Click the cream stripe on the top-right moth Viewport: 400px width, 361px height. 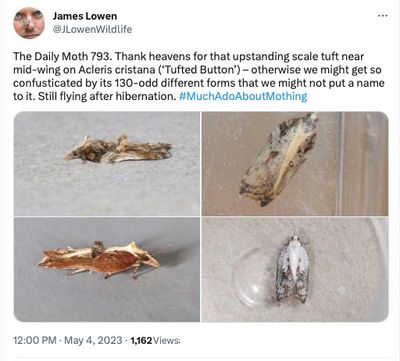[x=292, y=157]
